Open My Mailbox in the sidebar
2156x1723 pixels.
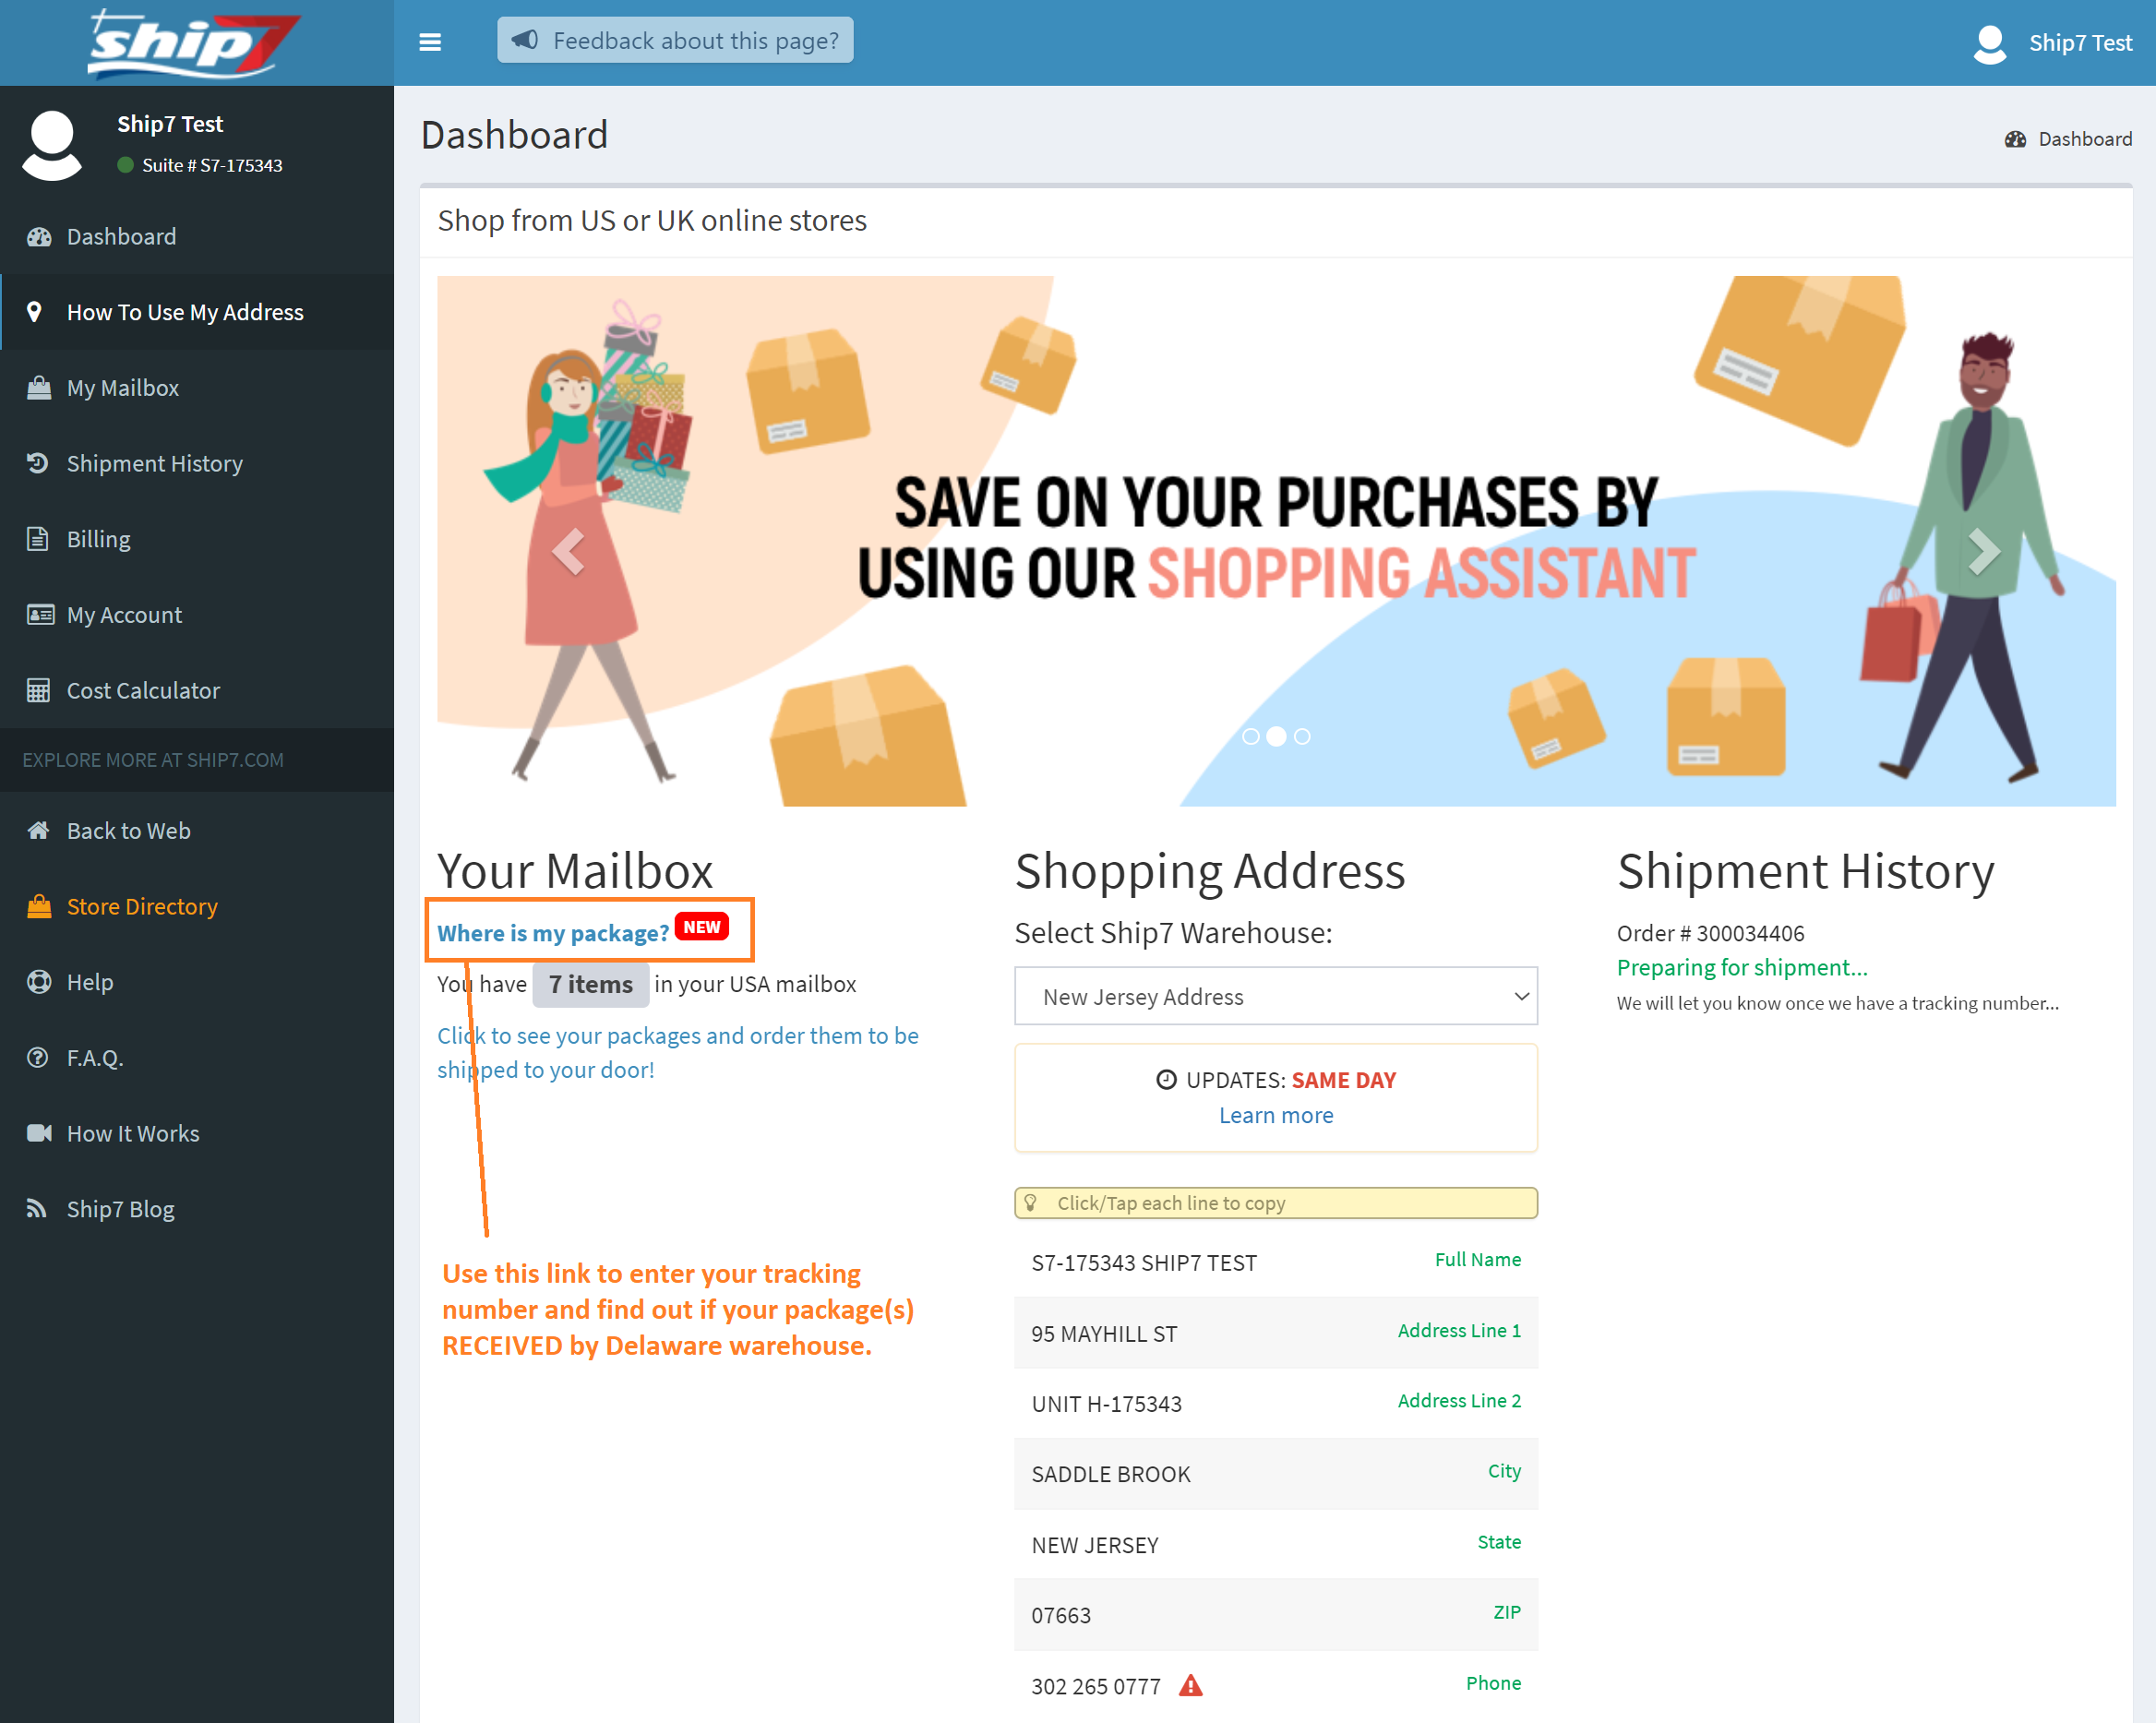[x=122, y=388]
